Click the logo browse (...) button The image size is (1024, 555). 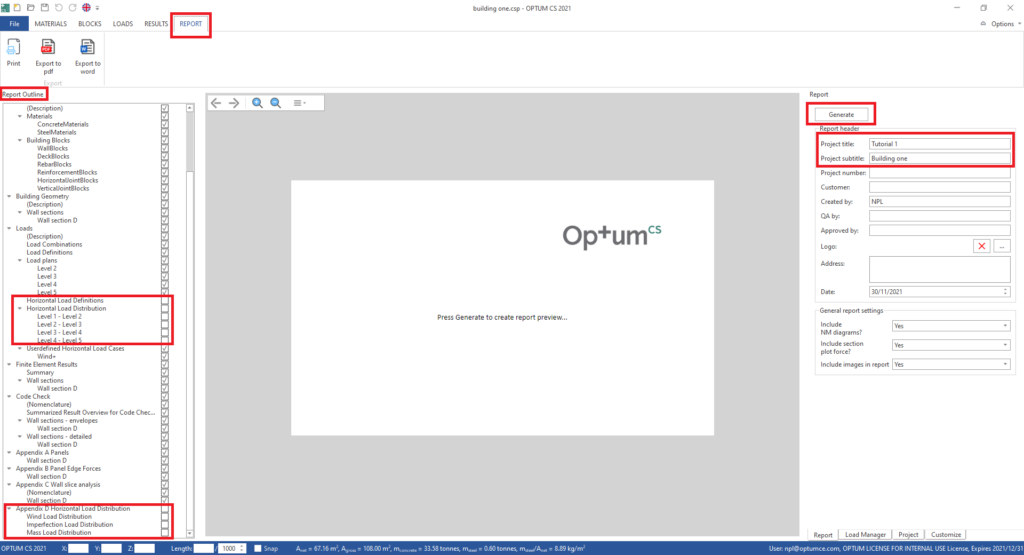click(x=1003, y=245)
